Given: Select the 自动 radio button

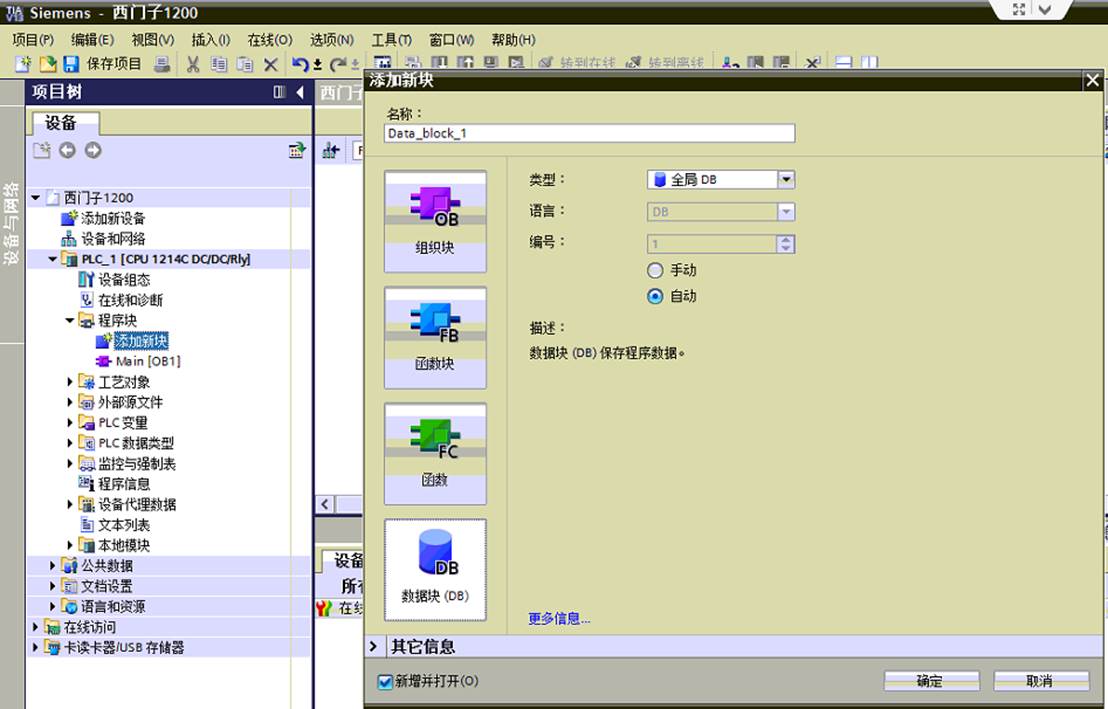Looking at the screenshot, I should (655, 296).
